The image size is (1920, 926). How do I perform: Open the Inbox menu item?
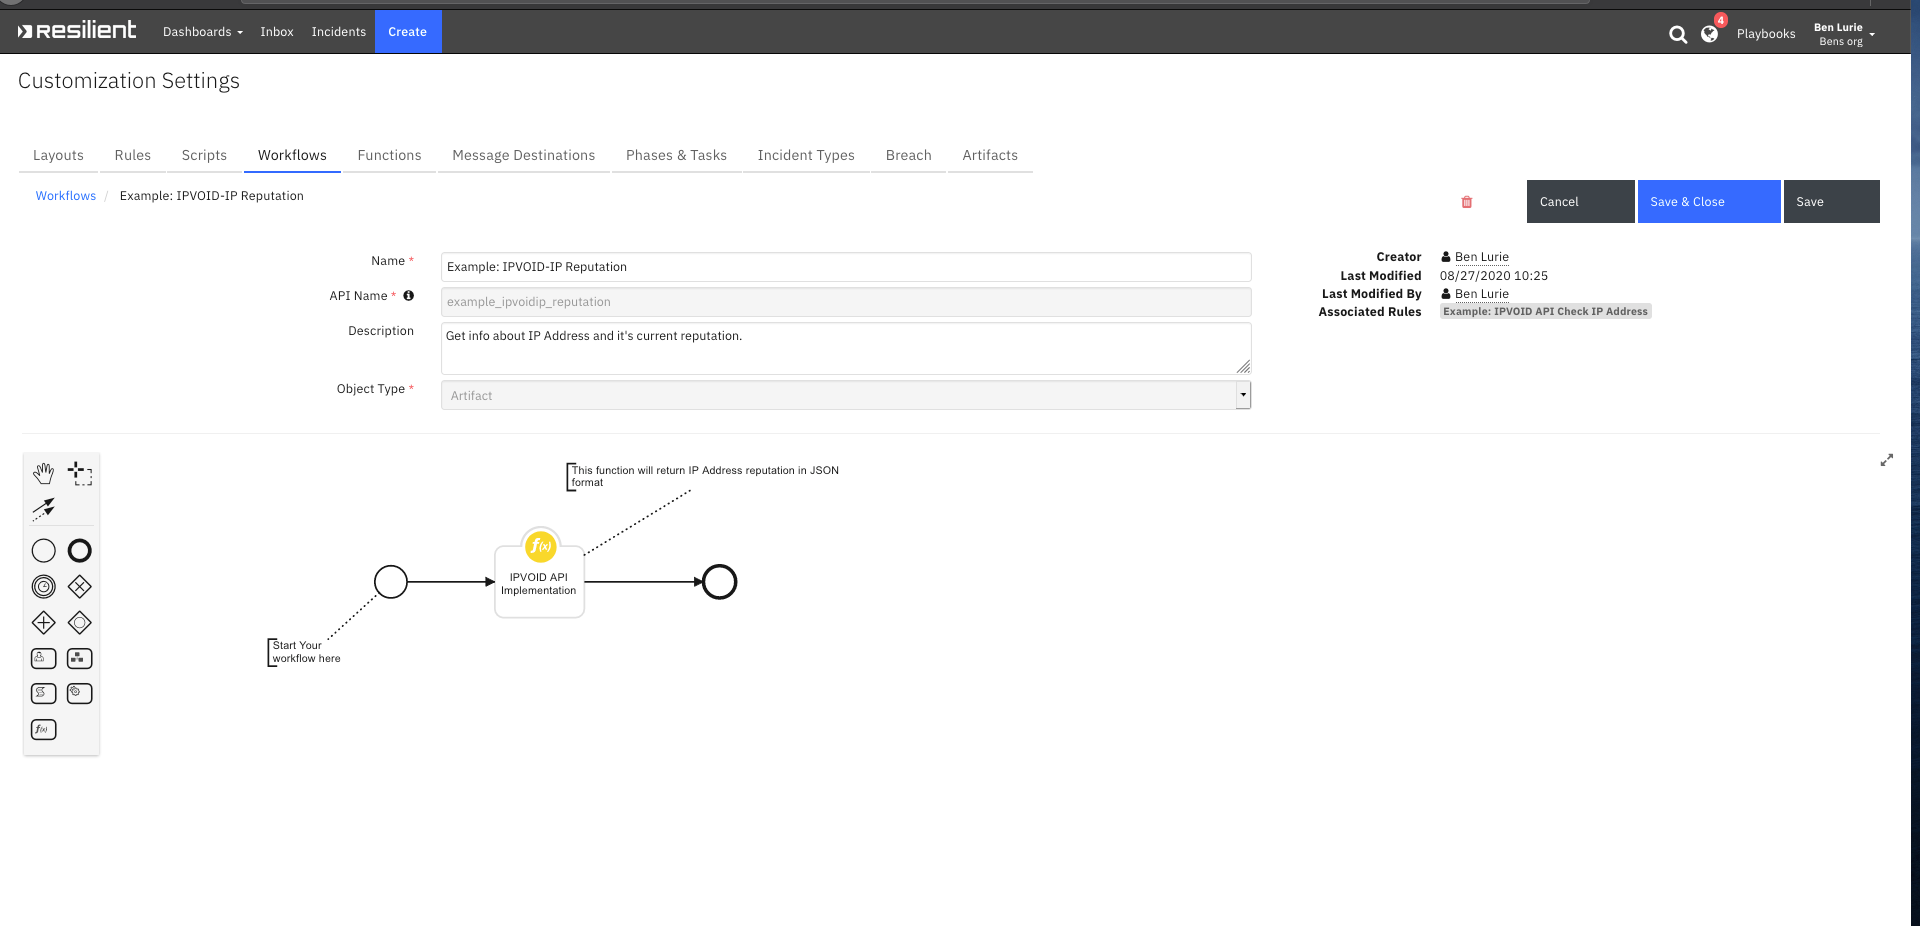[x=277, y=32]
